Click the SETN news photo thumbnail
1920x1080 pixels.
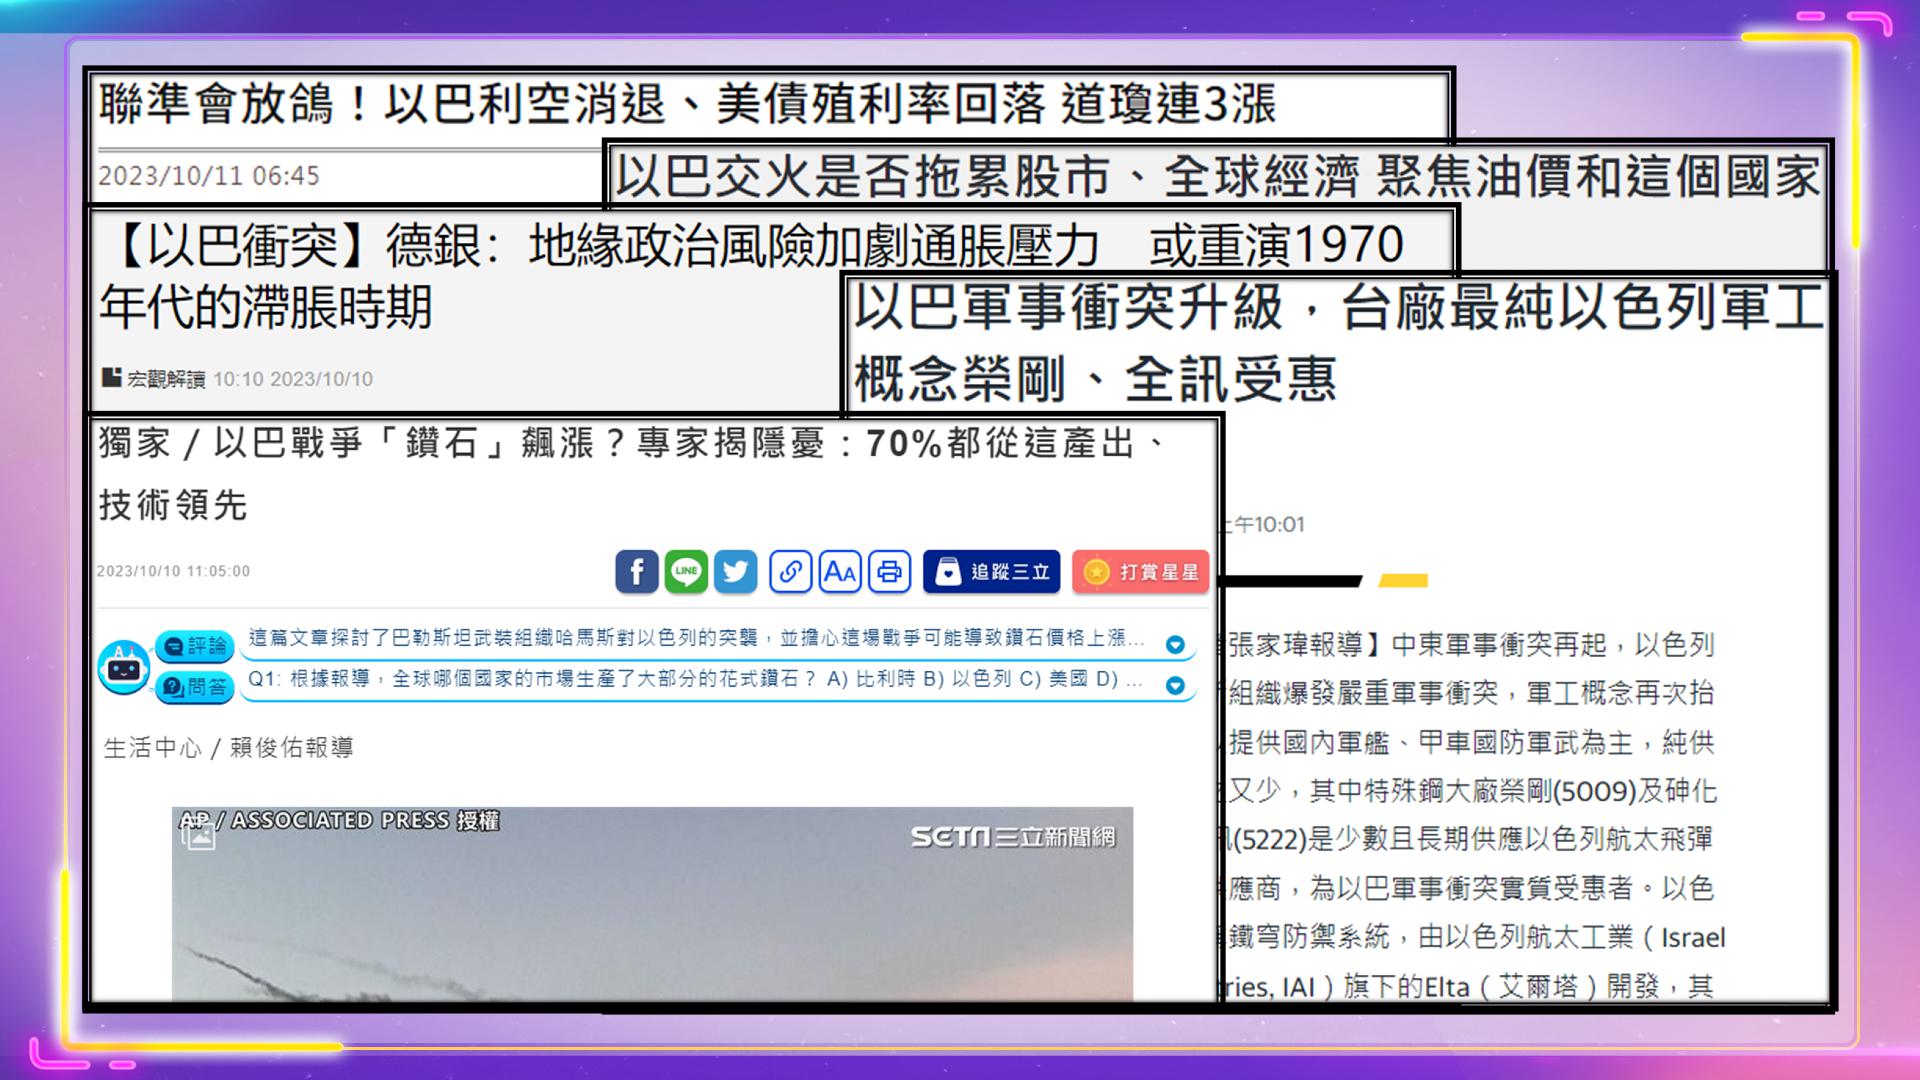coord(652,903)
